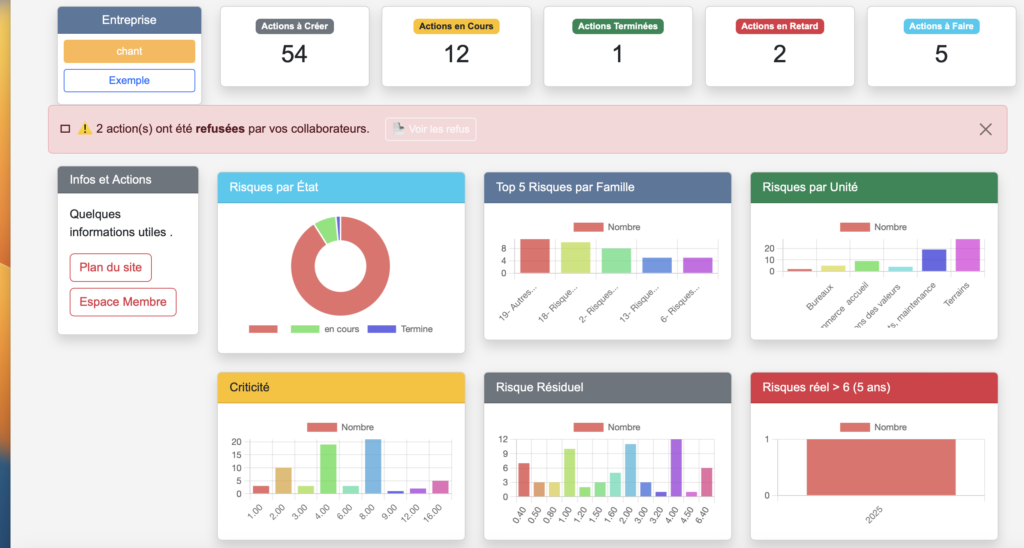
Task: Click the '2- Risques' green bar
Action: coord(616,261)
